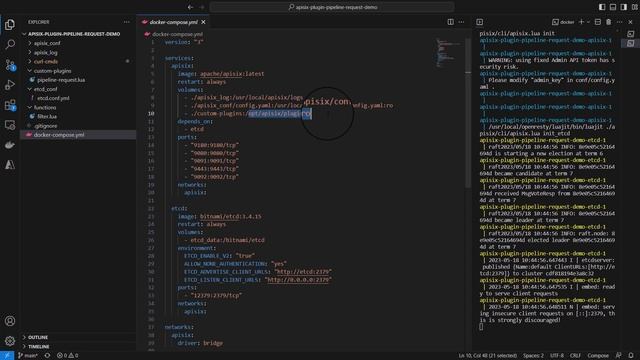The image size is (640, 360).
Task: Click the feedback icon in the status bar
Action: (x=619, y=356)
